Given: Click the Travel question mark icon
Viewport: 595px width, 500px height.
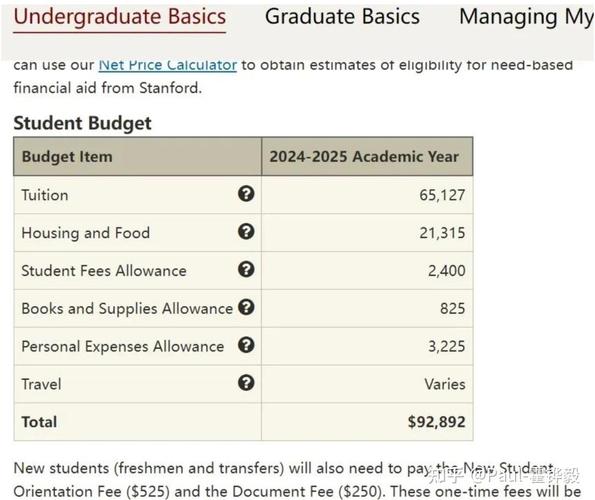Looking at the screenshot, I should pyautogui.click(x=246, y=383).
